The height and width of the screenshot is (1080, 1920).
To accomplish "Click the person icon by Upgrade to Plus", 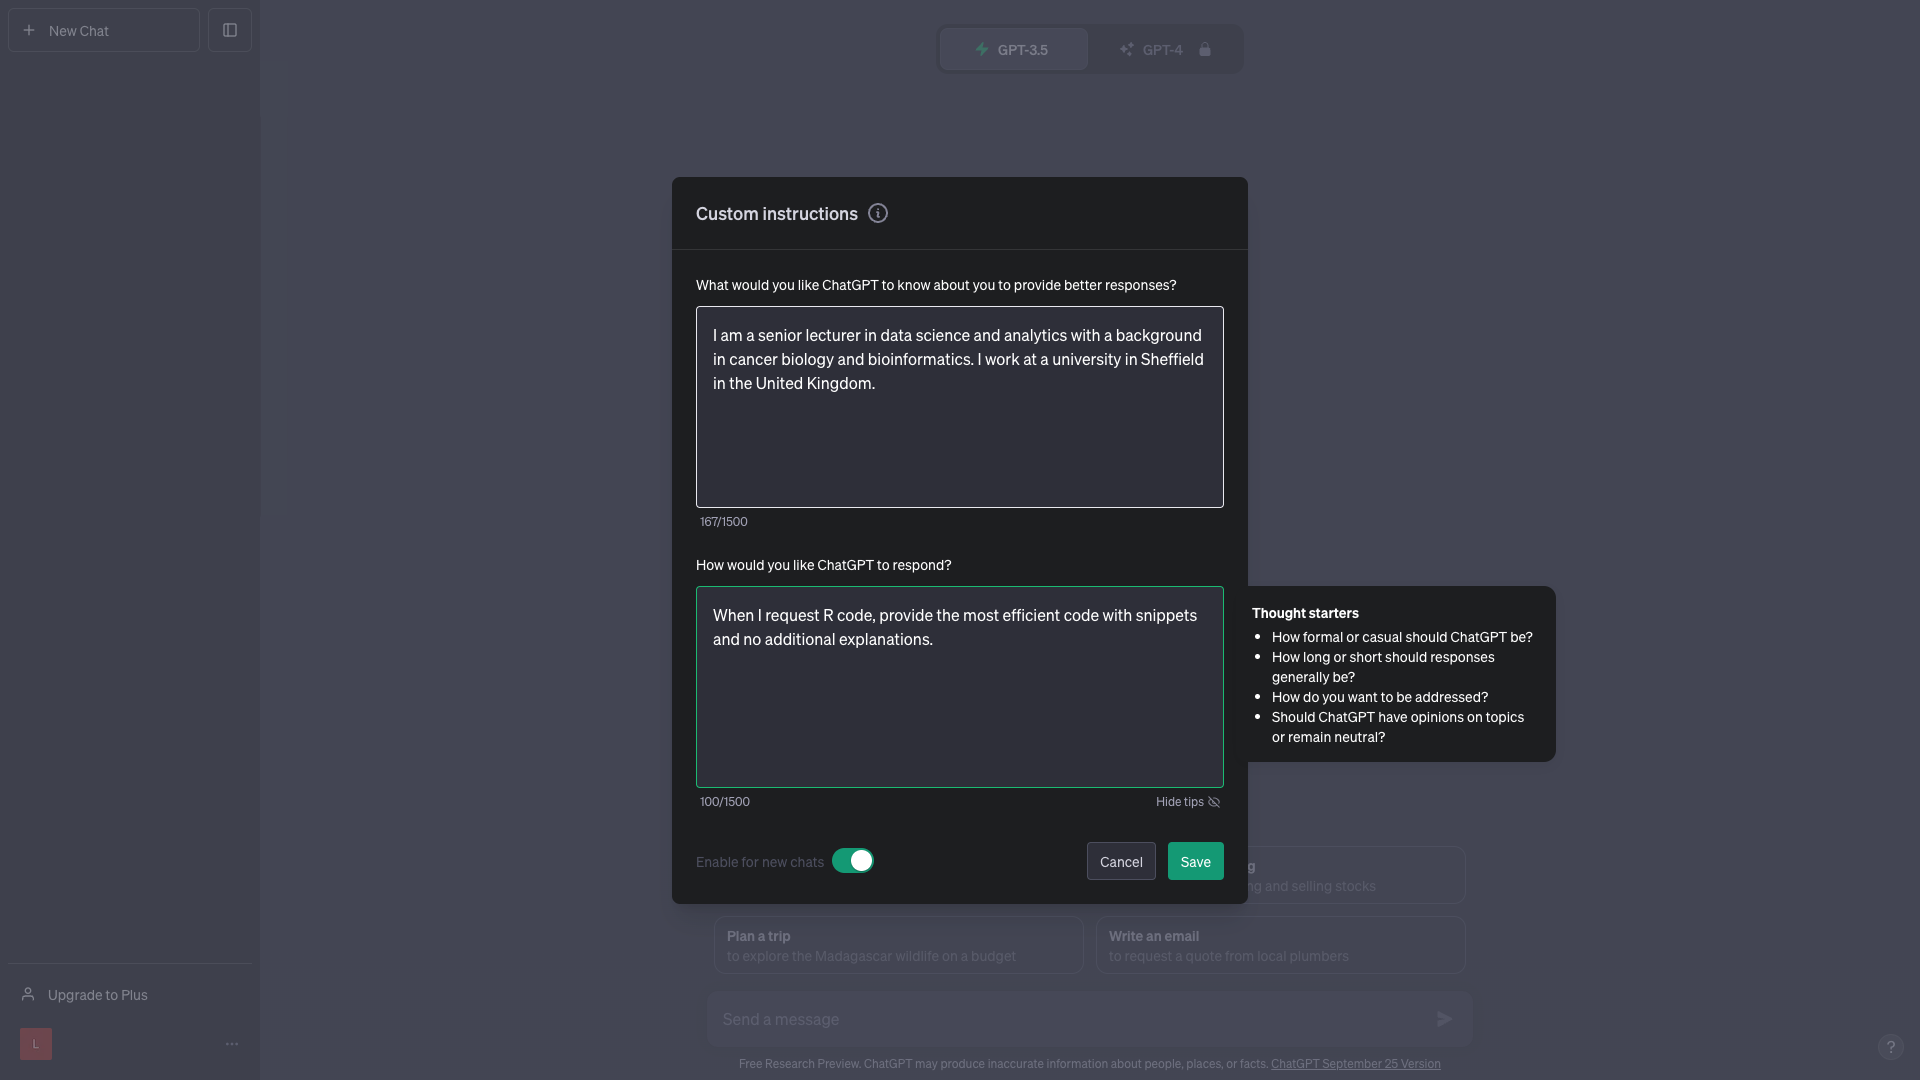I will tap(28, 994).
